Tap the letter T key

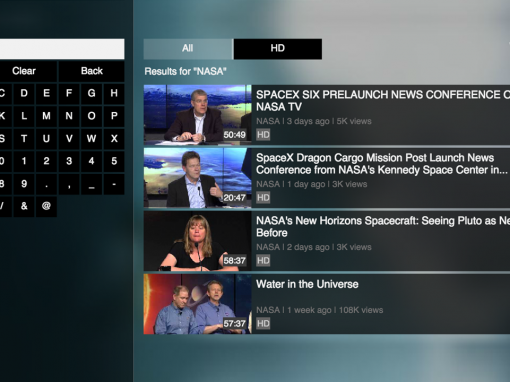(x=24, y=138)
